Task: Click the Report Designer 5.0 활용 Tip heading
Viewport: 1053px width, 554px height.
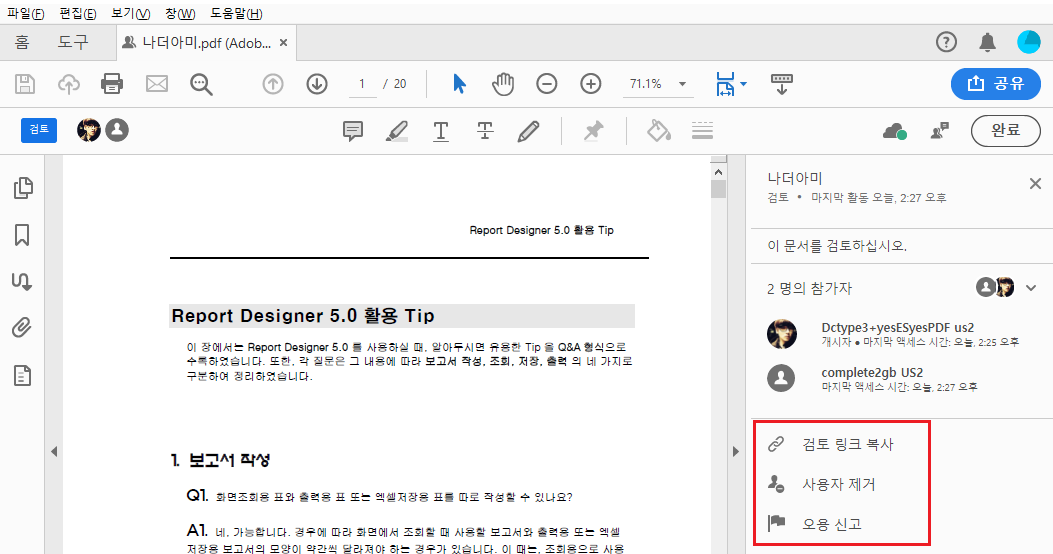Action: [x=303, y=316]
